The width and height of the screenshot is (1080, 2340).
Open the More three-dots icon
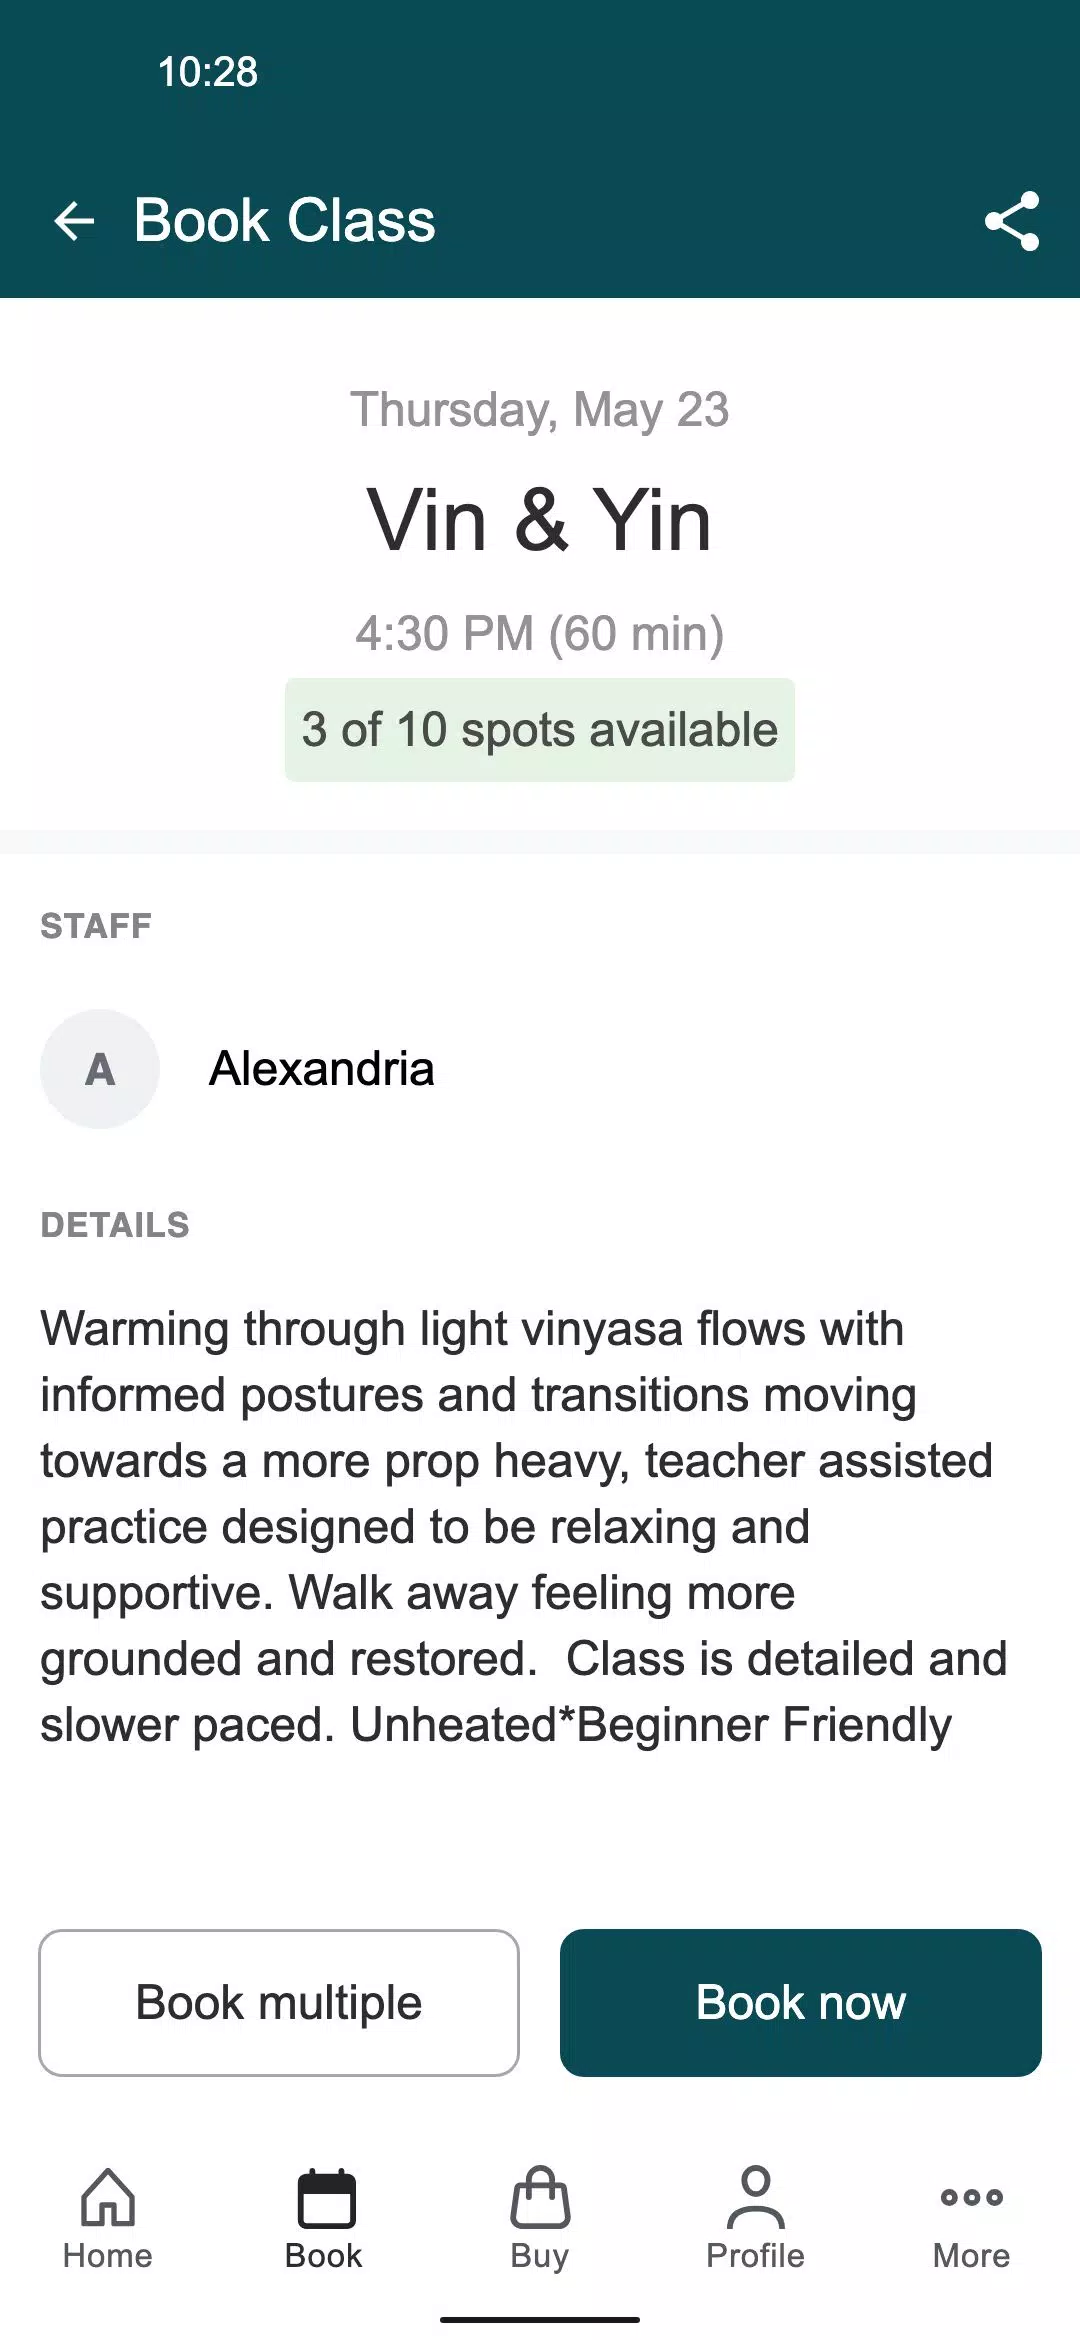972,2197
